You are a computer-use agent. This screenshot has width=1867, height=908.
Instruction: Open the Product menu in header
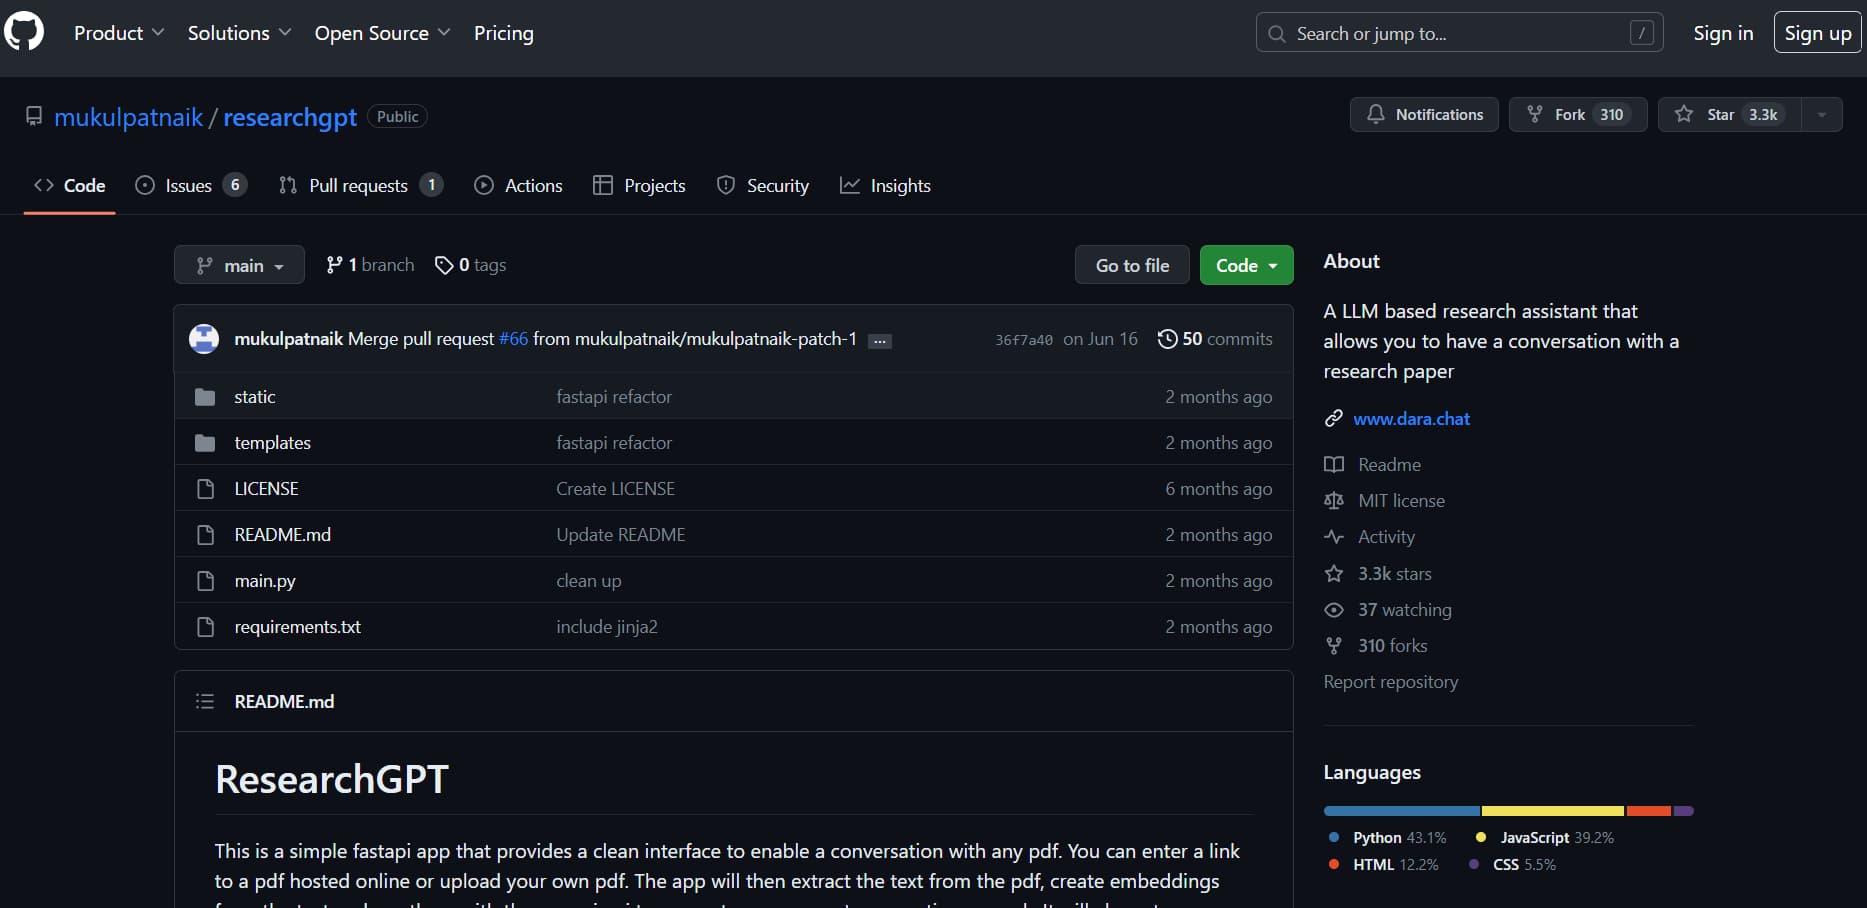pos(118,33)
